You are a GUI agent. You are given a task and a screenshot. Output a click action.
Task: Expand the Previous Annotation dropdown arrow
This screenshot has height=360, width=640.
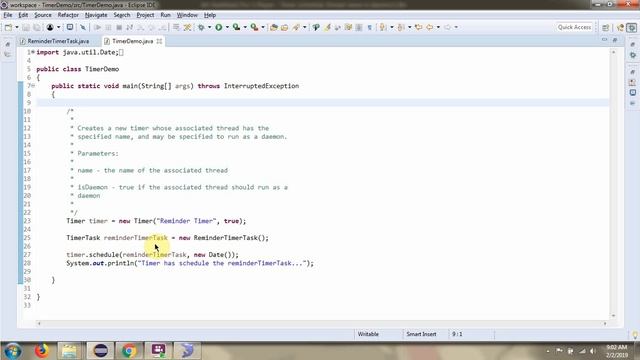click(409, 27)
